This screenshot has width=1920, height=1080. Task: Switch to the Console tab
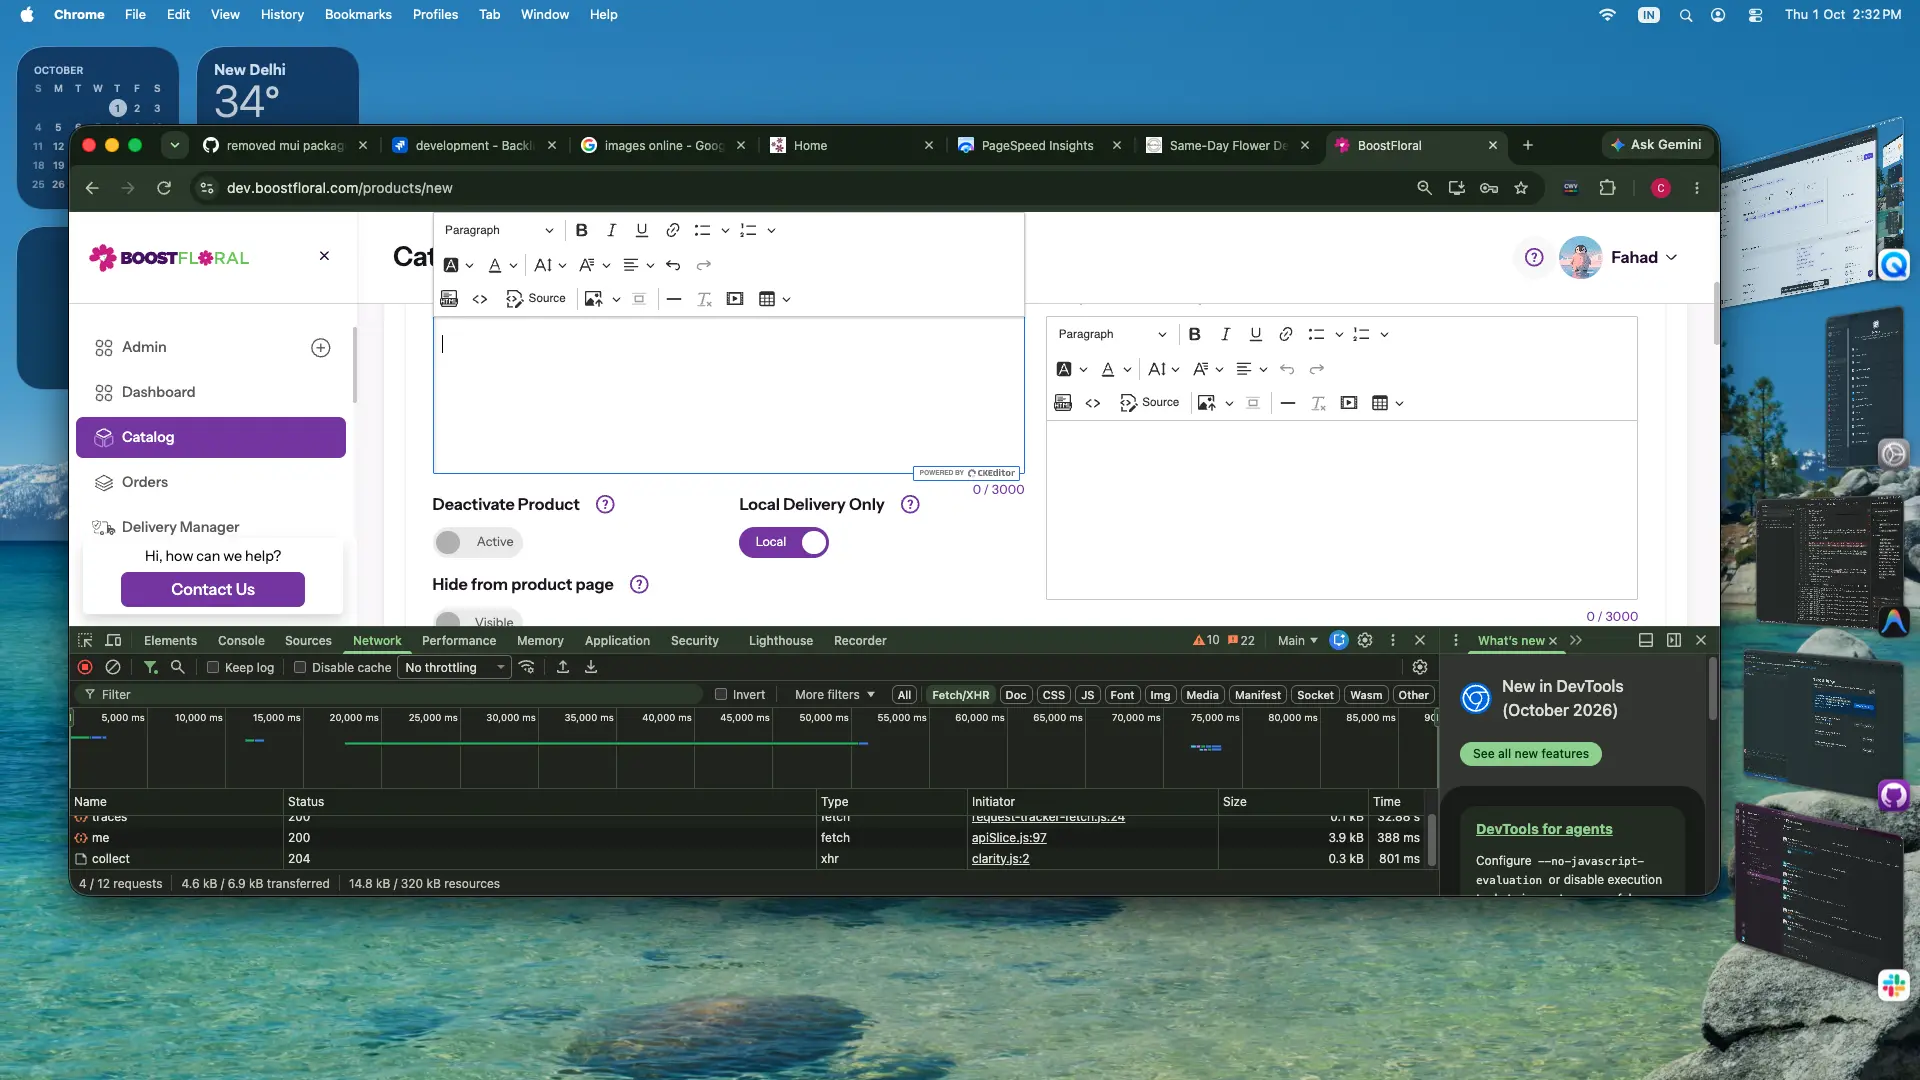(241, 641)
